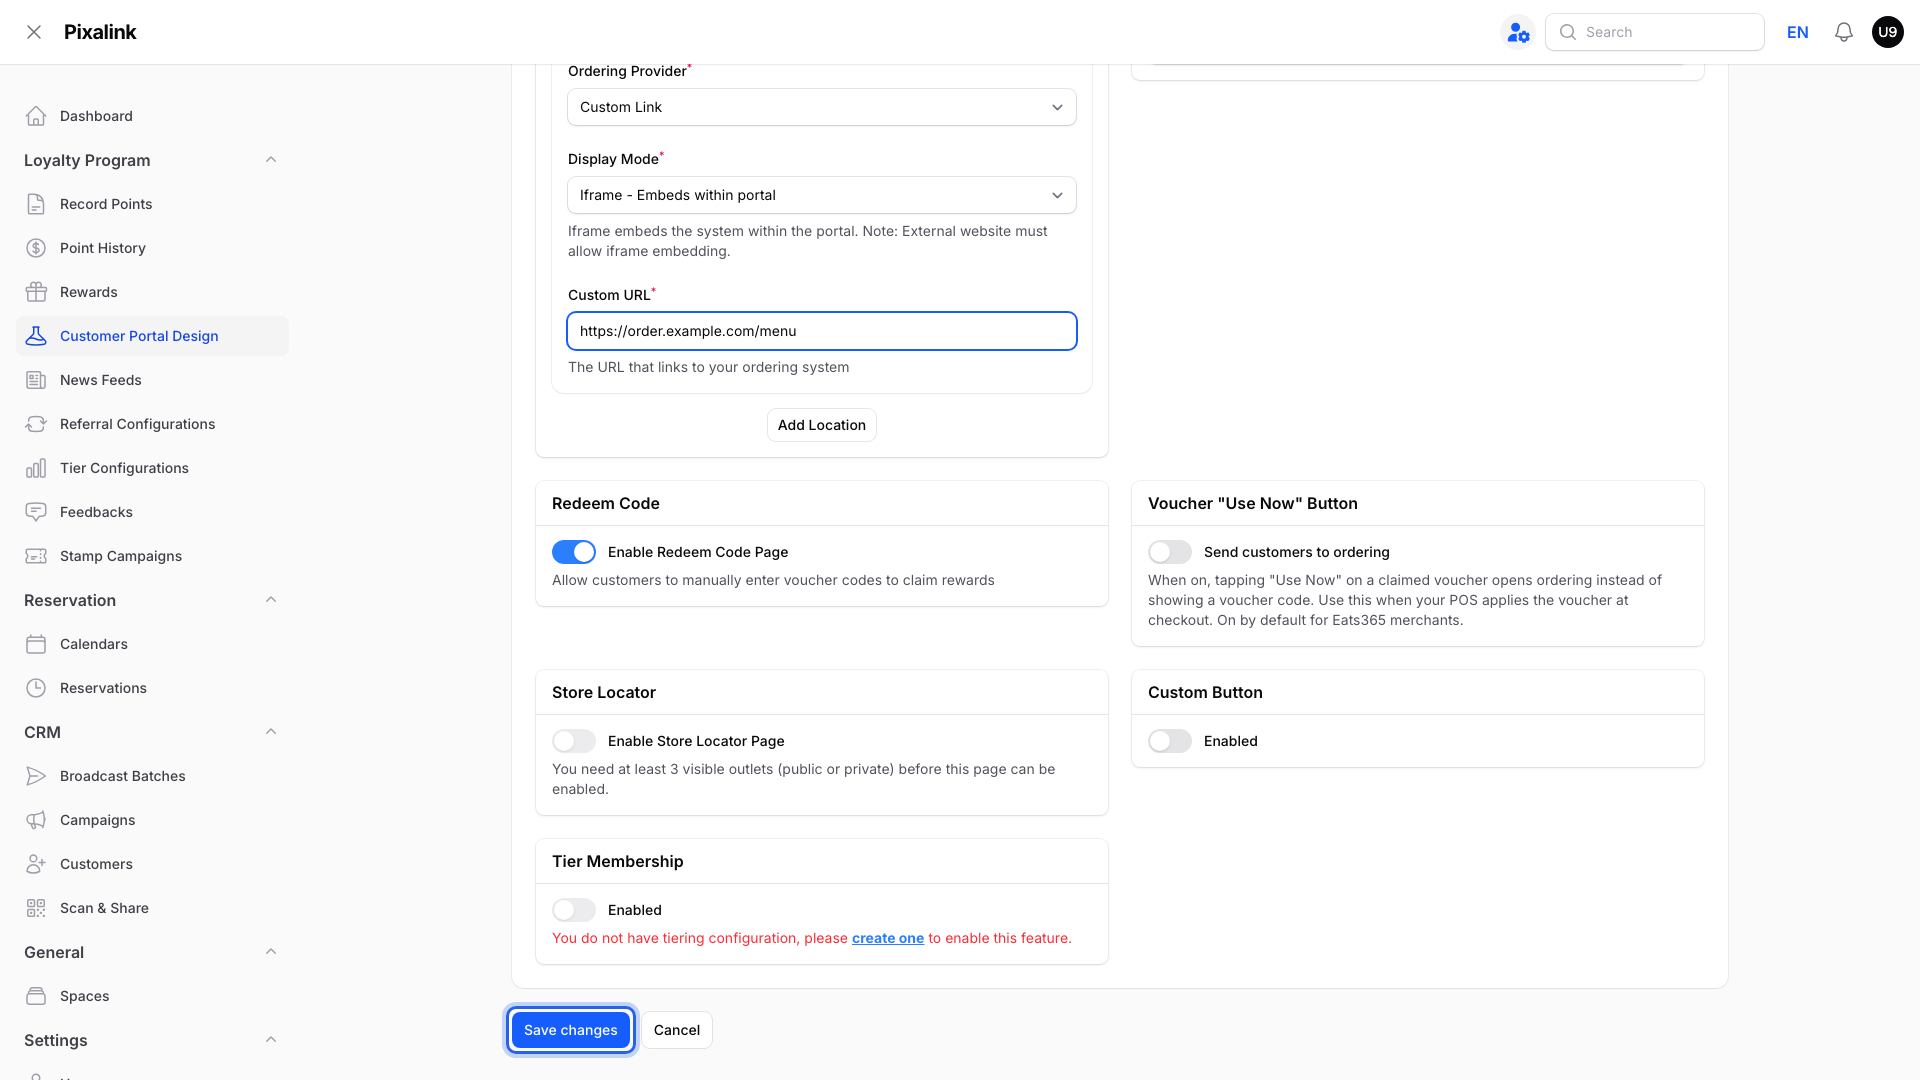Collapse the Reservation section

(271, 600)
